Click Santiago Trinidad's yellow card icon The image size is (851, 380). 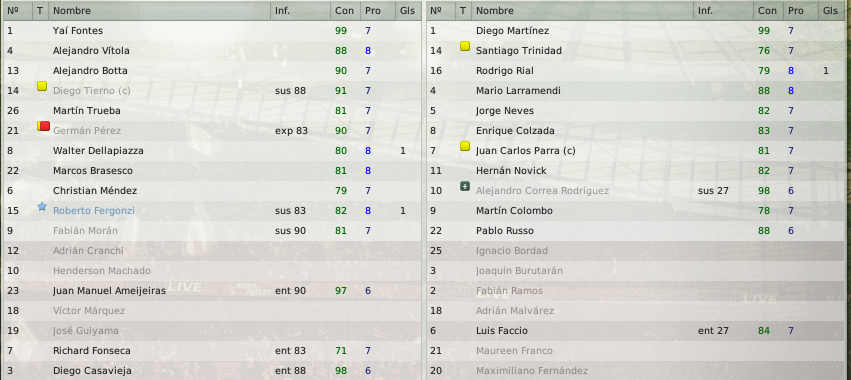click(465, 46)
